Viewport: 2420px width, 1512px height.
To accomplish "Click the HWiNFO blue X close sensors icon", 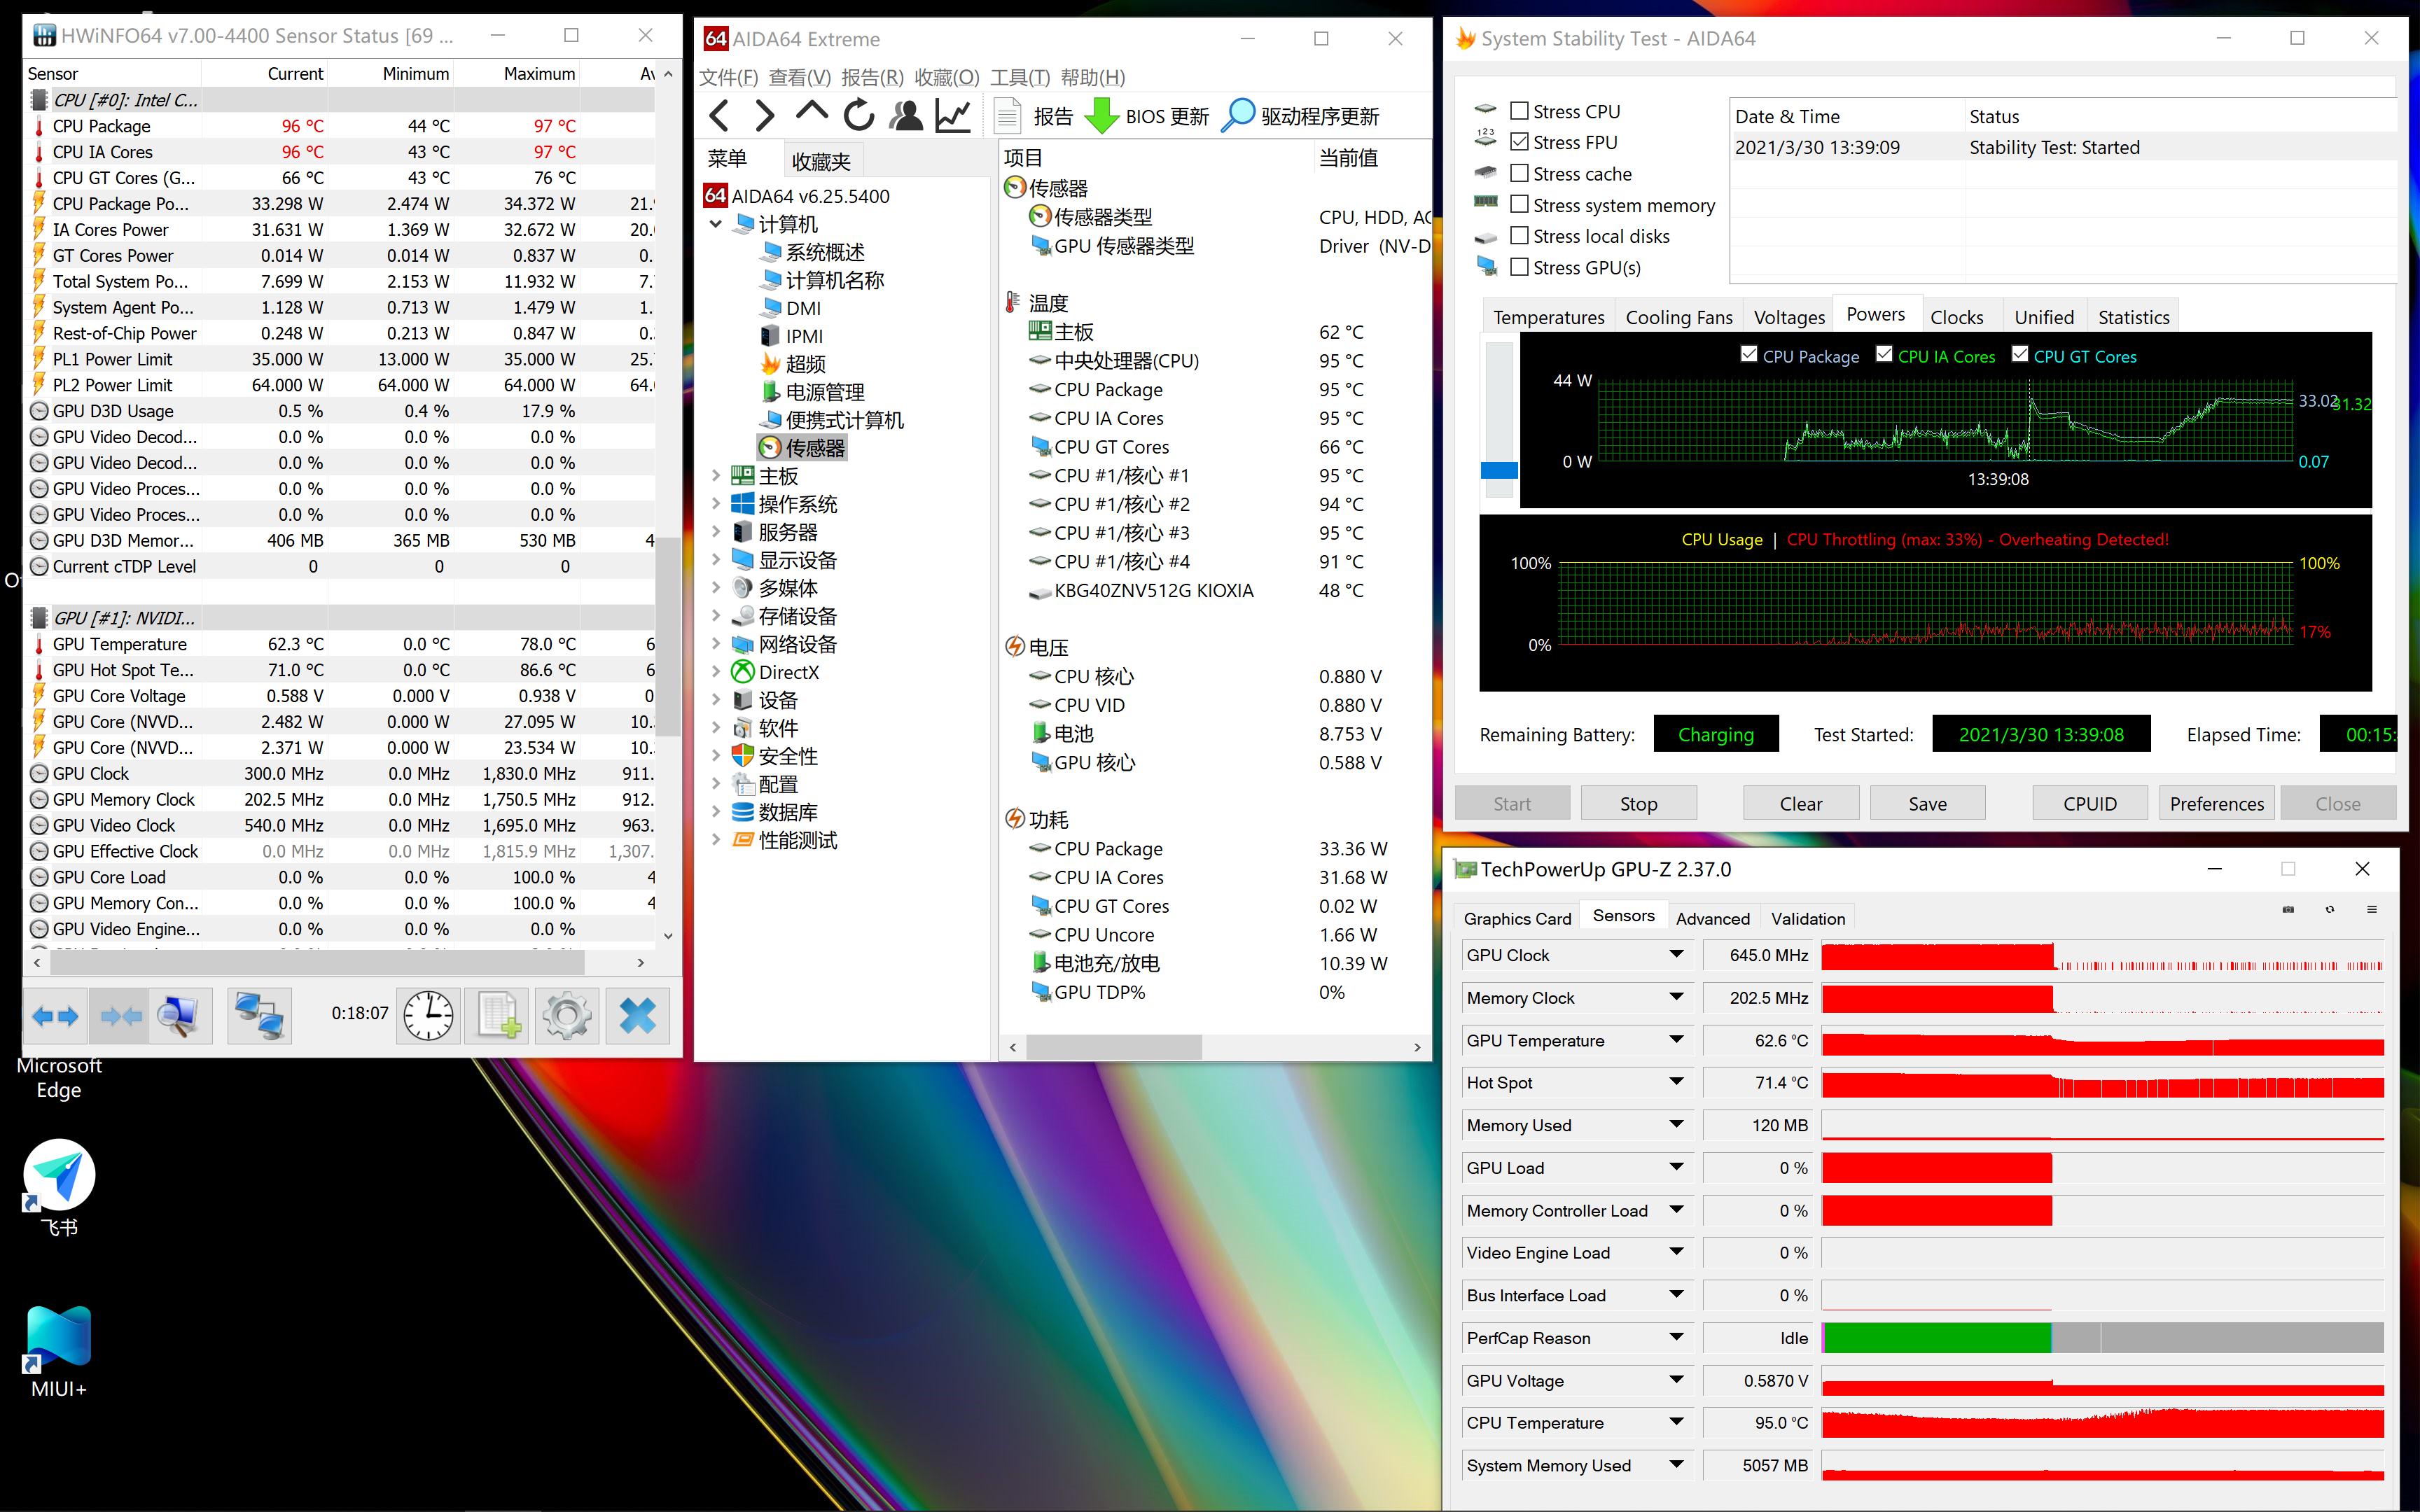I will (x=637, y=1016).
